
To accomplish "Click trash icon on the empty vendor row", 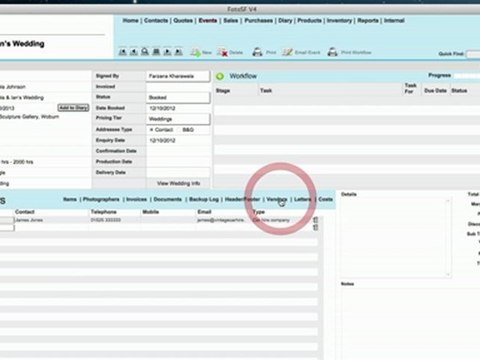I will point(315,227).
